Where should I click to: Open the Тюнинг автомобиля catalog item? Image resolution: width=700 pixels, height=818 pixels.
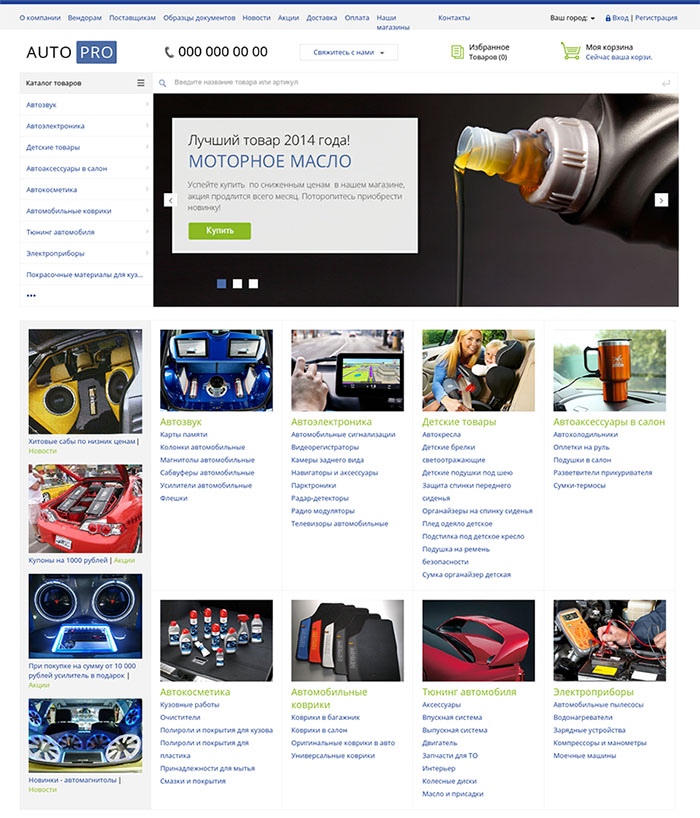60,232
